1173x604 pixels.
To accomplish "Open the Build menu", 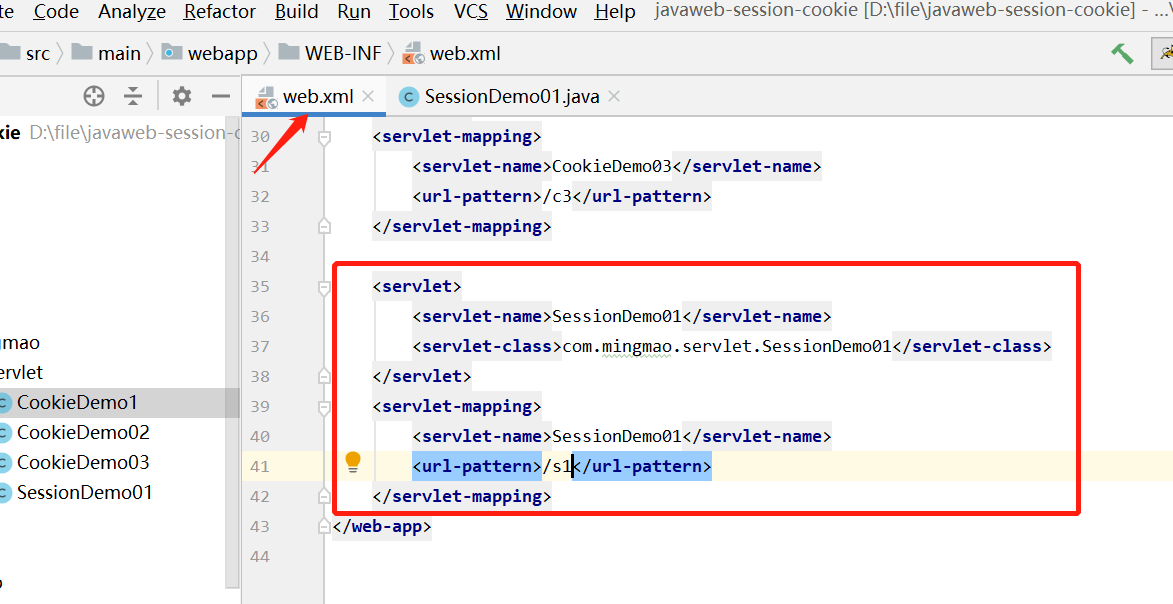I will [x=296, y=12].
